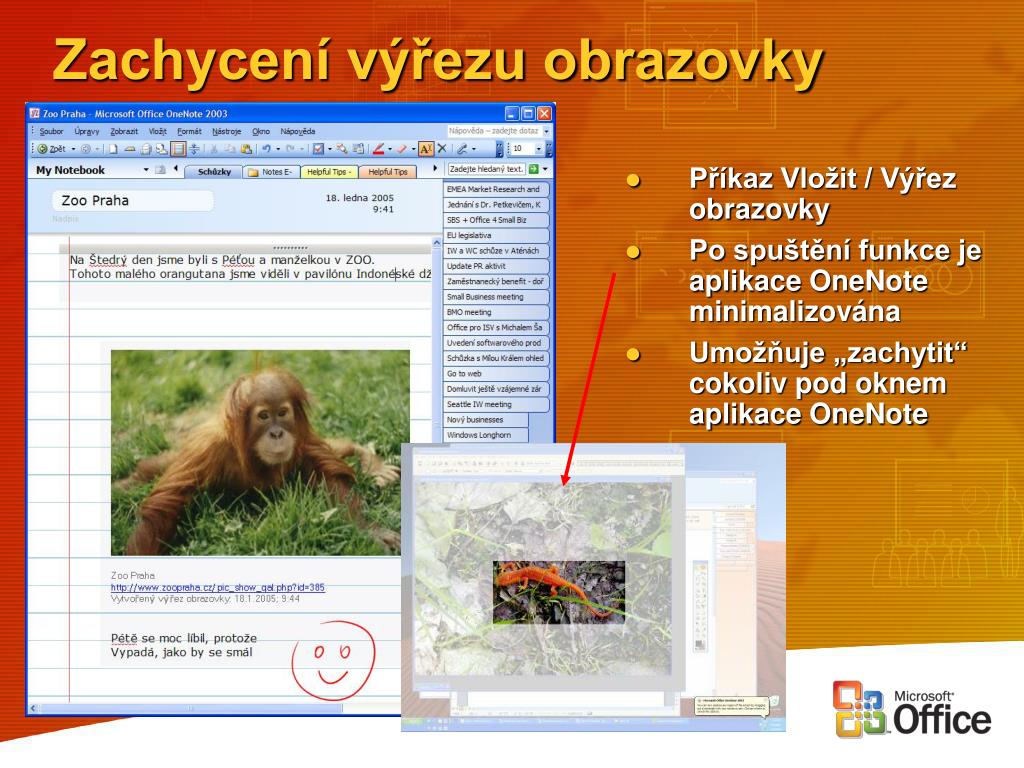The height and width of the screenshot is (768, 1024).
Task: Expand the My Notebook dropdown arrow
Action: 146,170
